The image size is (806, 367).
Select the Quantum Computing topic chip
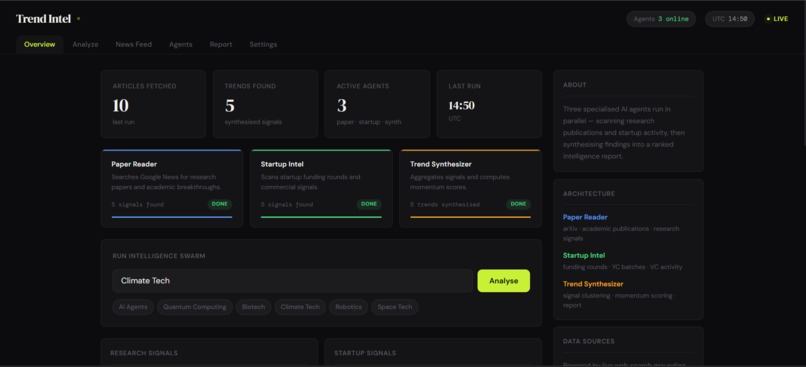pos(195,307)
